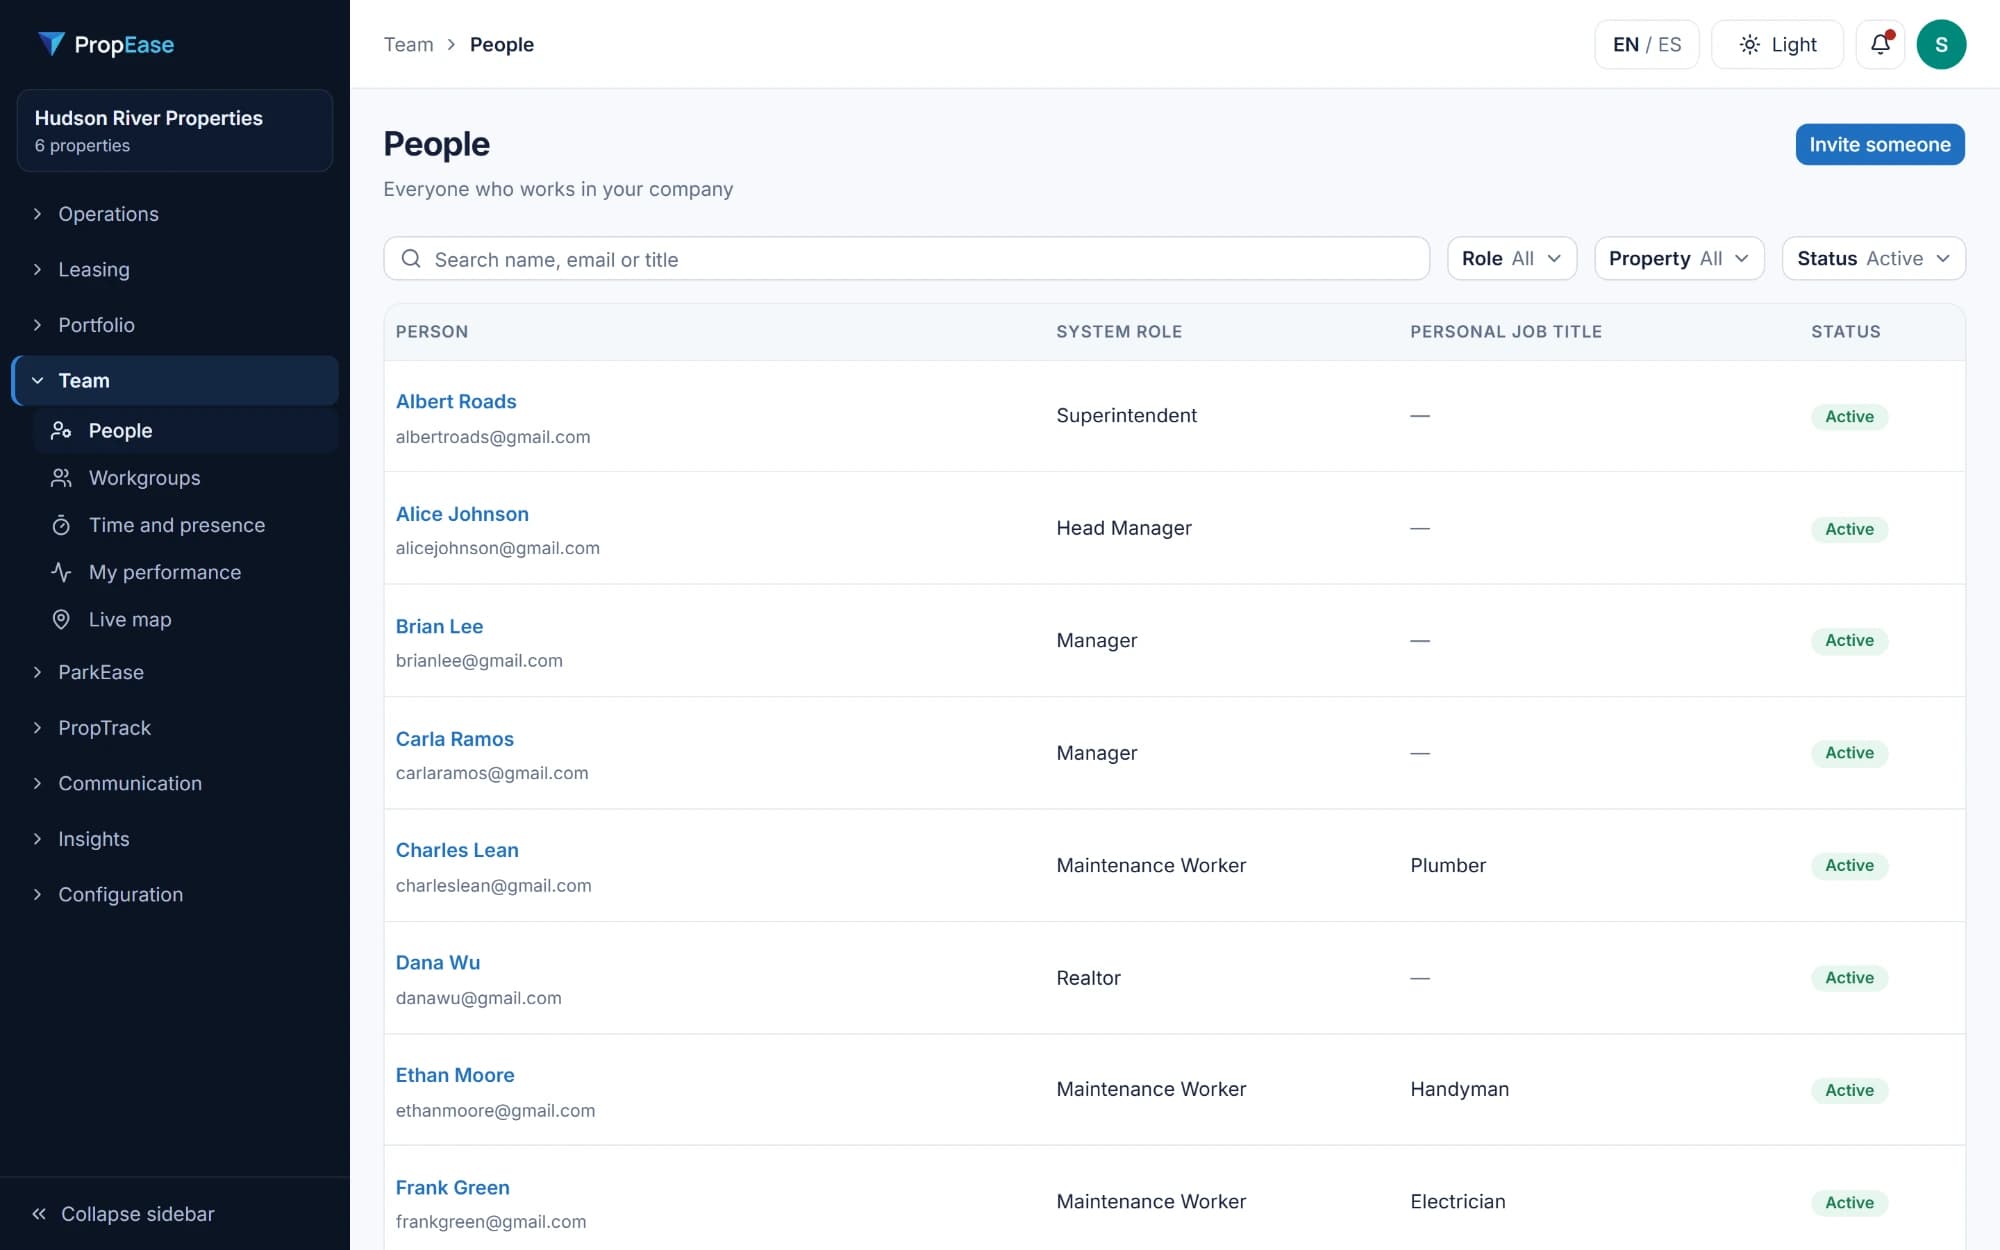This screenshot has width=2000, height=1250.
Task: Expand the Operations section
Action: coord(175,214)
